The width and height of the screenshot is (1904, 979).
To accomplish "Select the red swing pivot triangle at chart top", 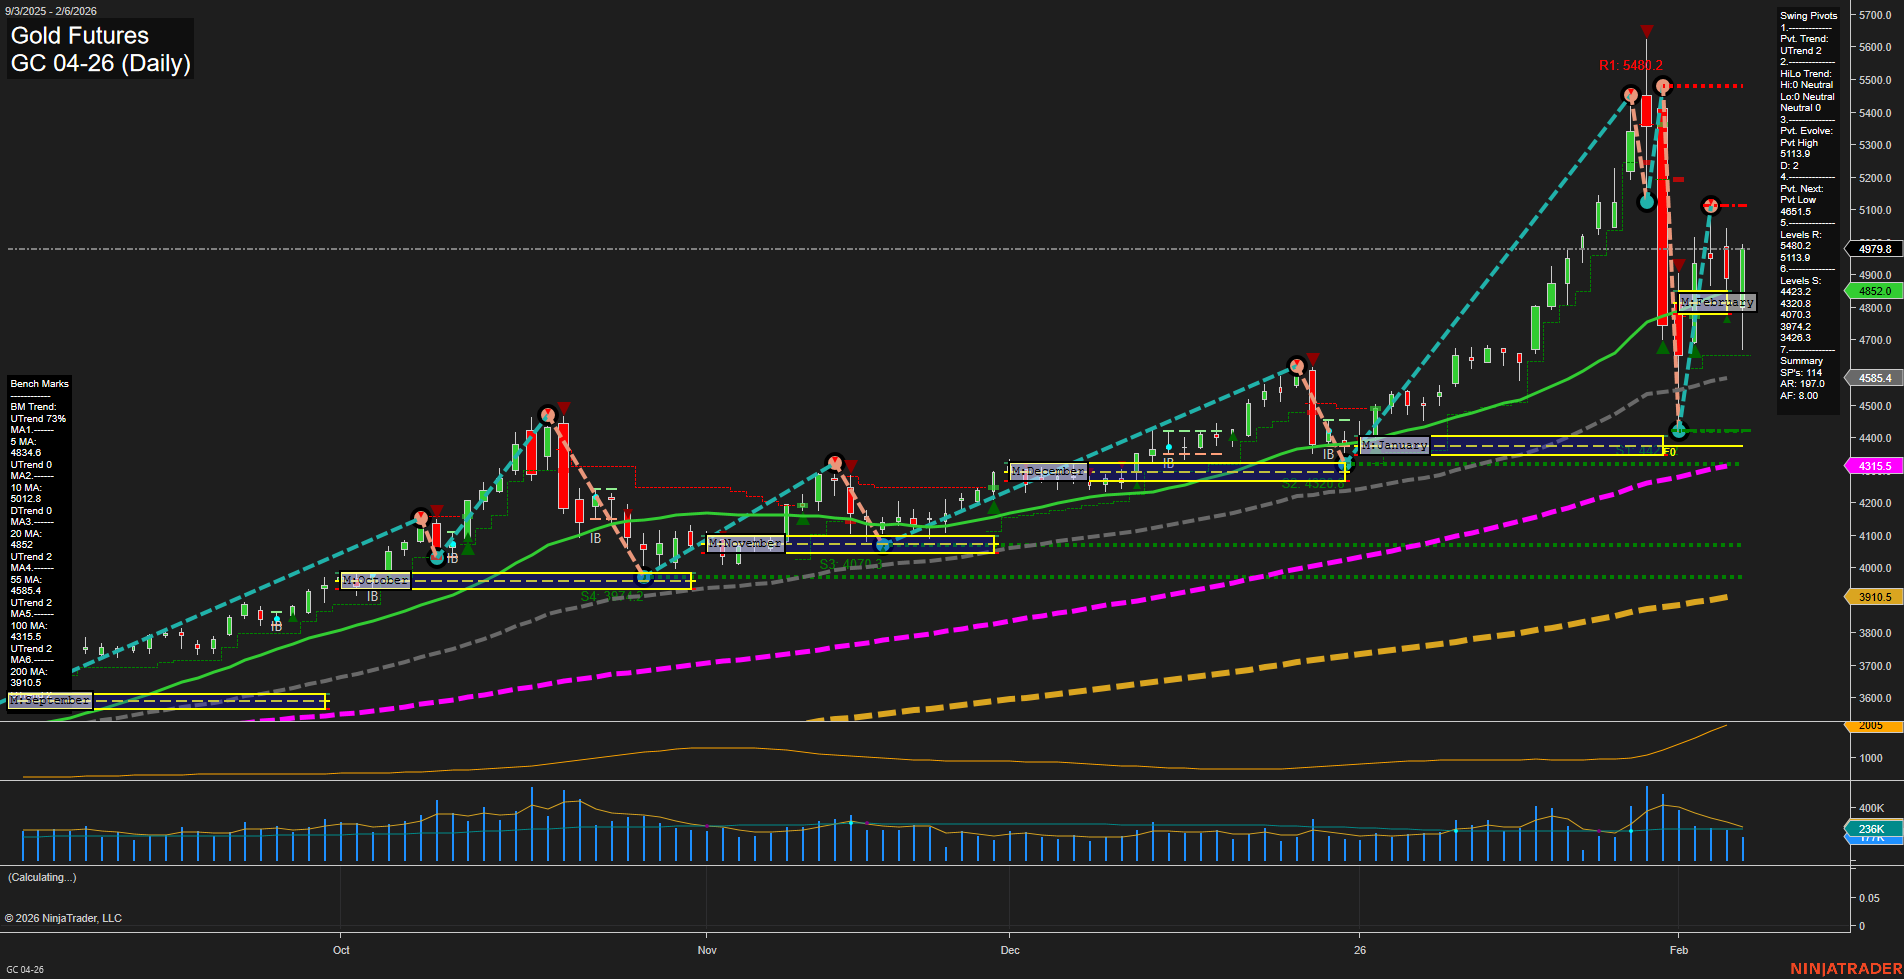I will click(x=1646, y=30).
